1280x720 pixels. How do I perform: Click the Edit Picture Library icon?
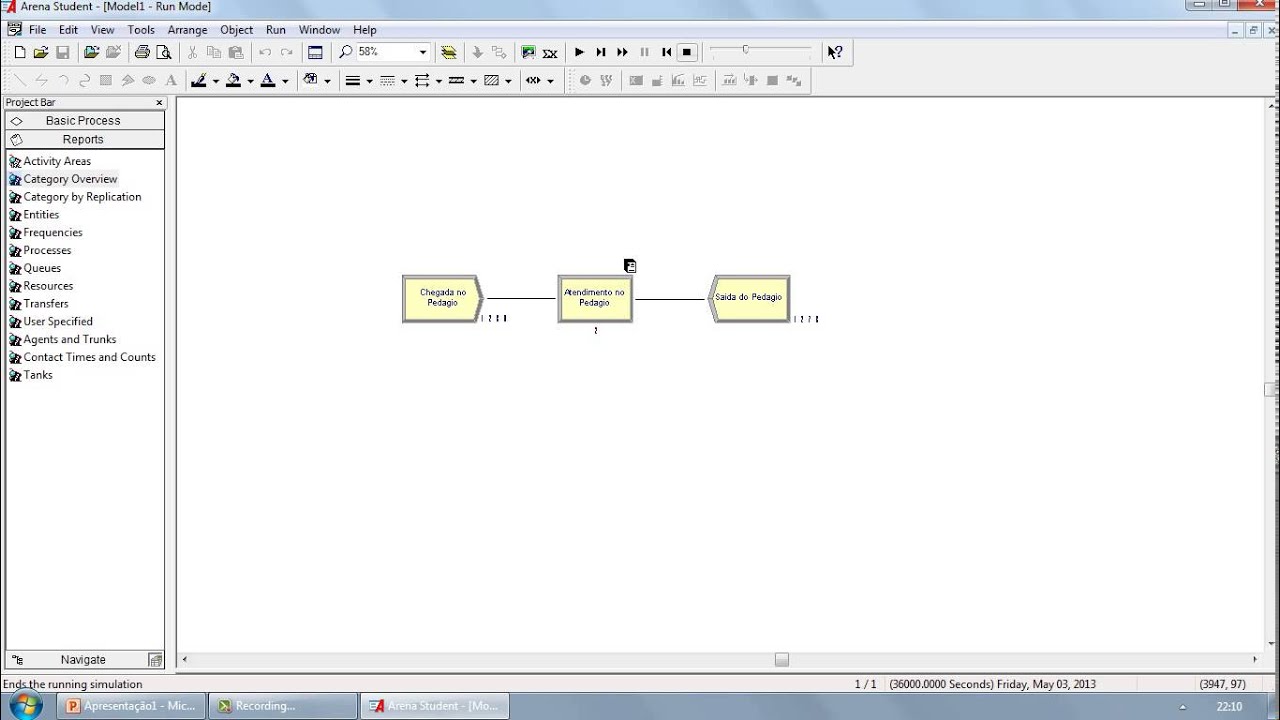click(x=528, y=52)
